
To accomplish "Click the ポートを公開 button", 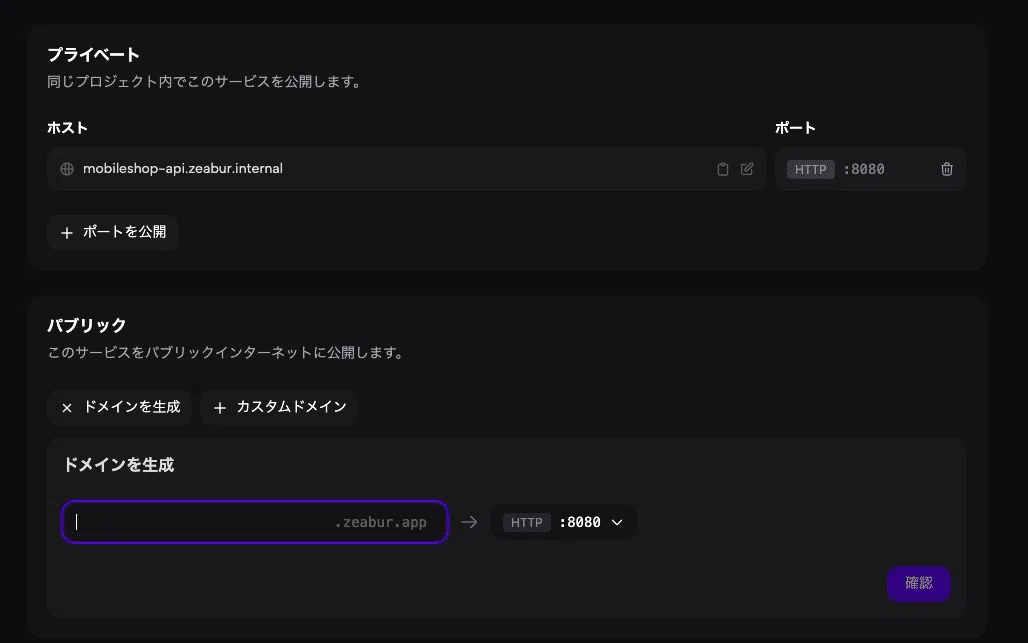I will (x=113, y=232).
